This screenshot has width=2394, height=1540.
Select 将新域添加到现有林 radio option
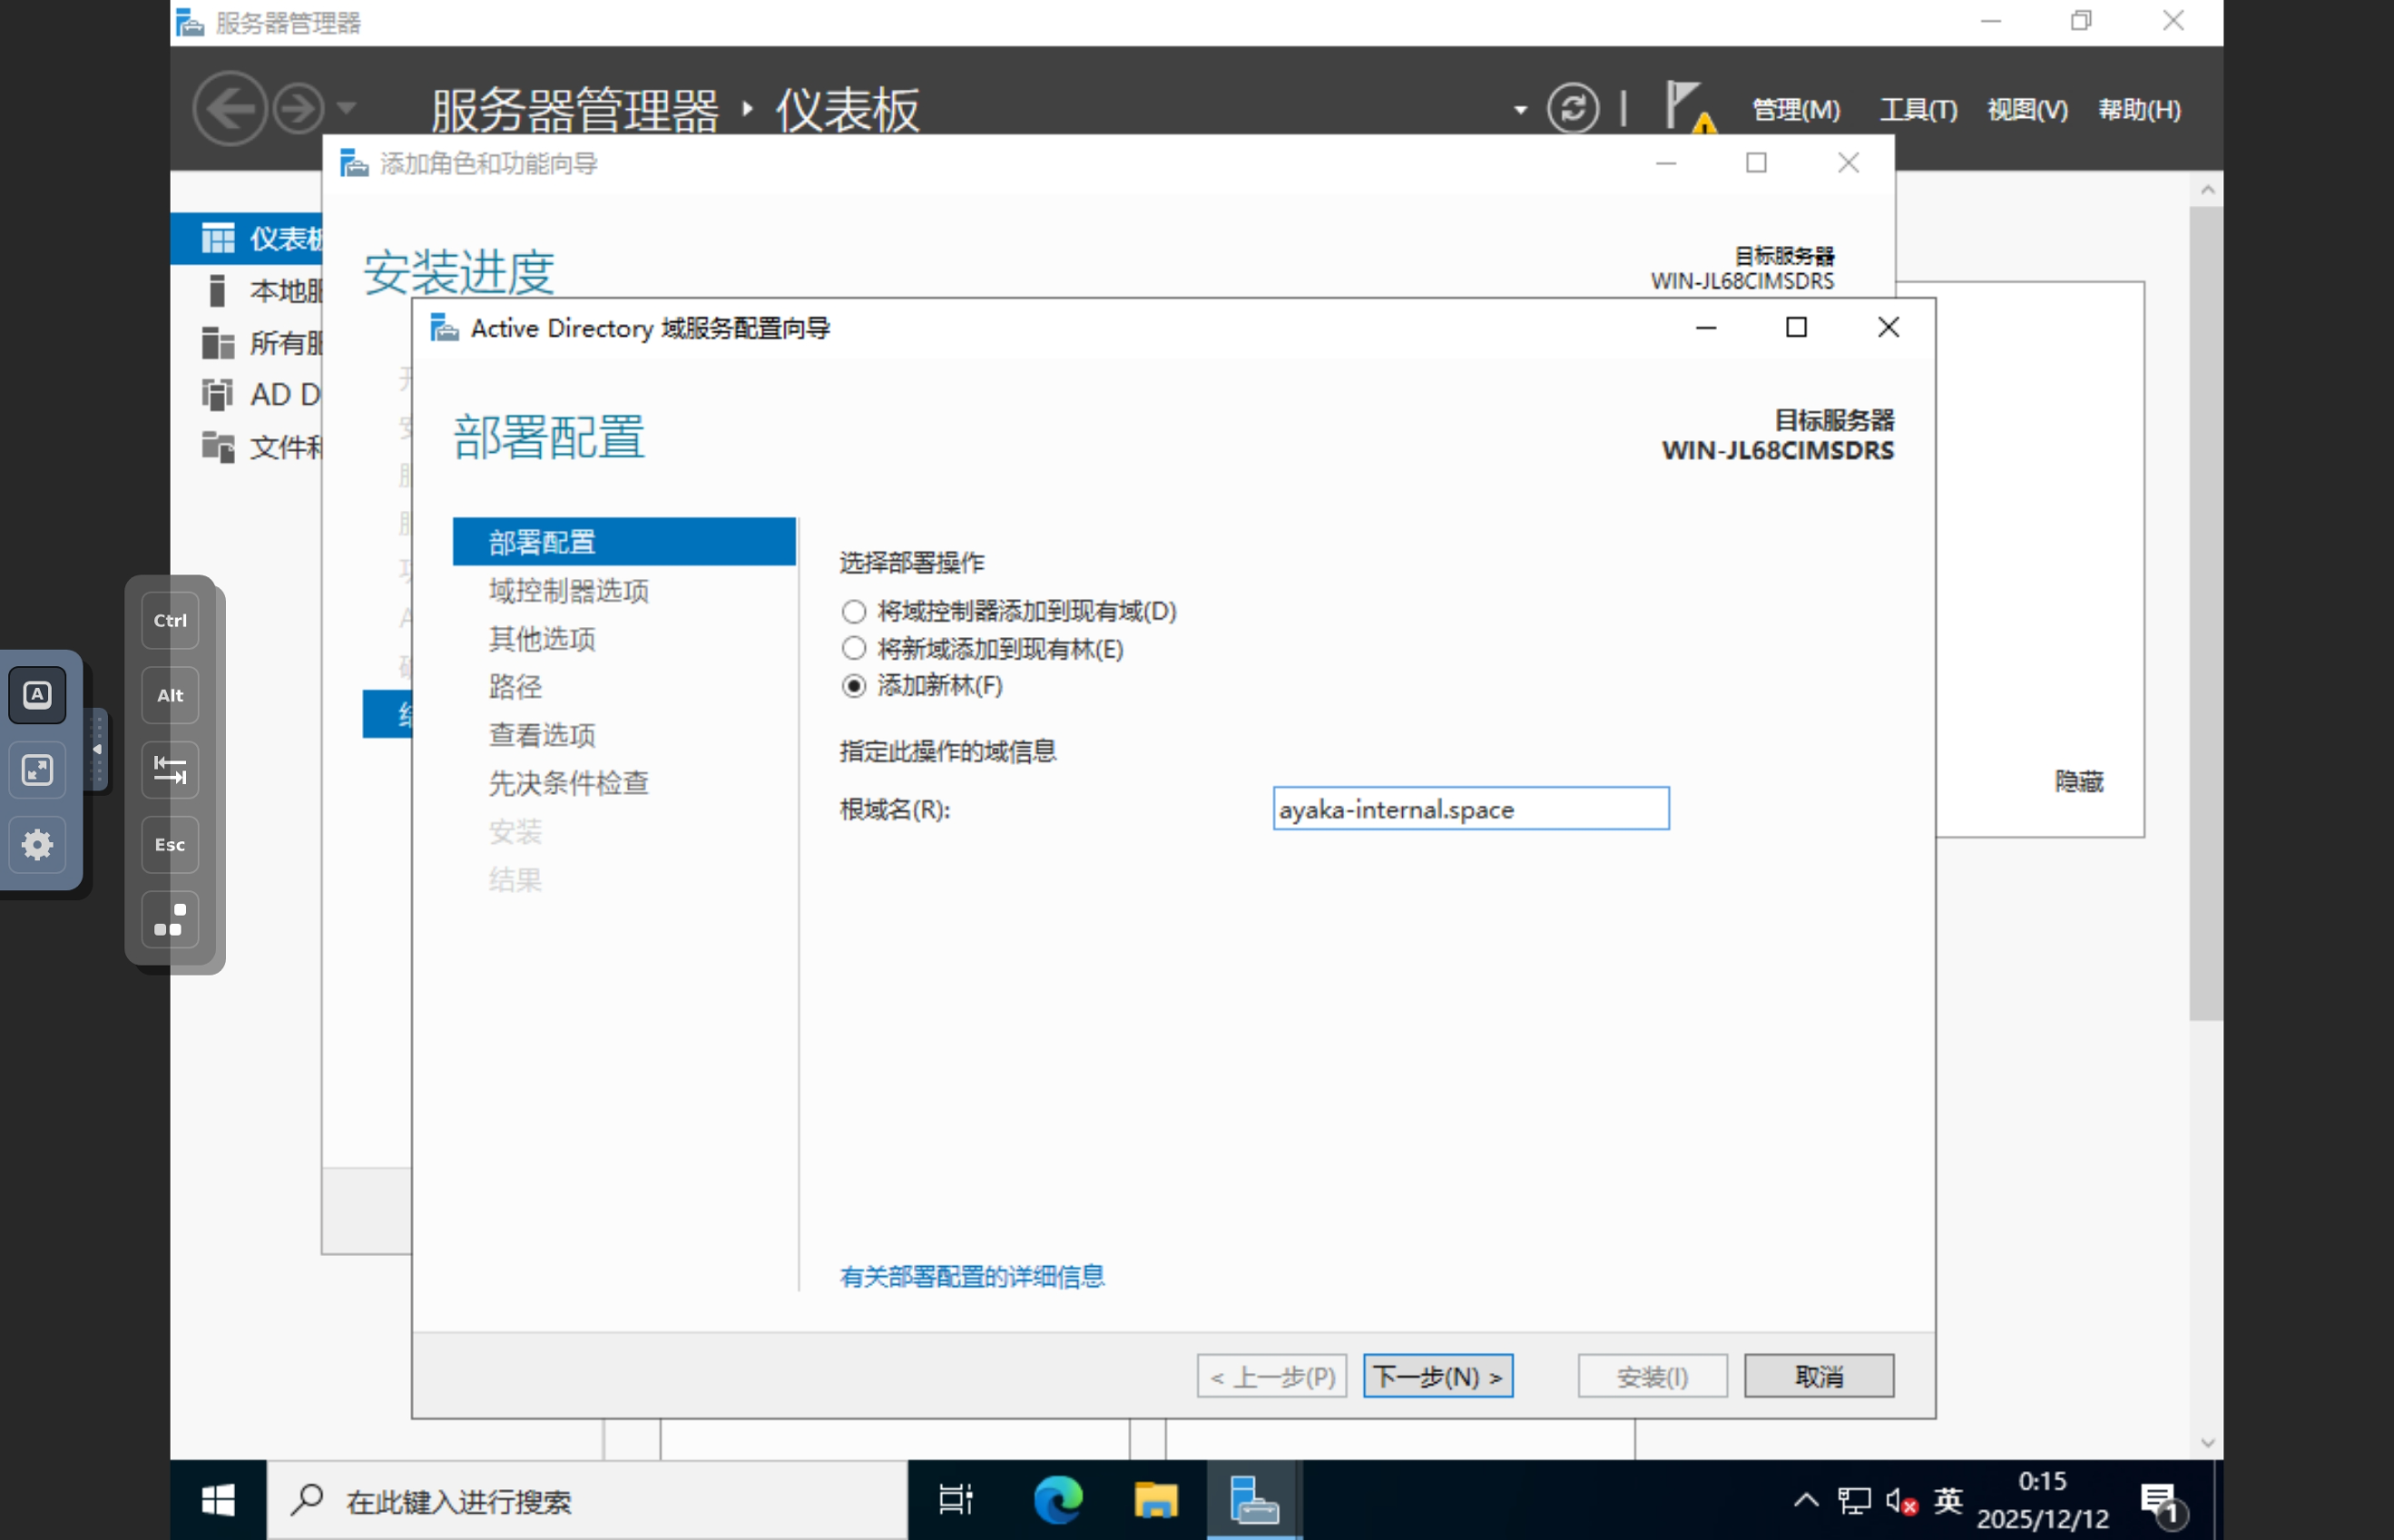click(x=853, y=649)
